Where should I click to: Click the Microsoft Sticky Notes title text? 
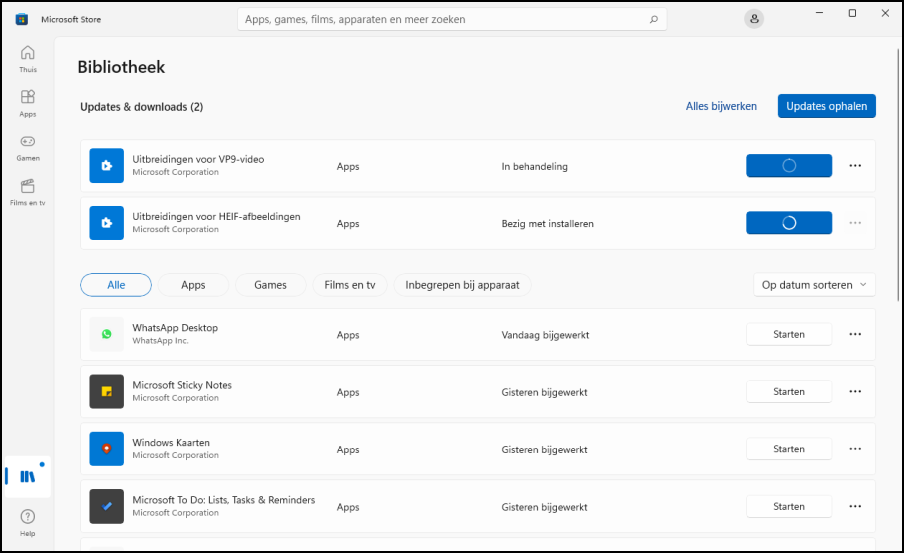coord(182,385)
